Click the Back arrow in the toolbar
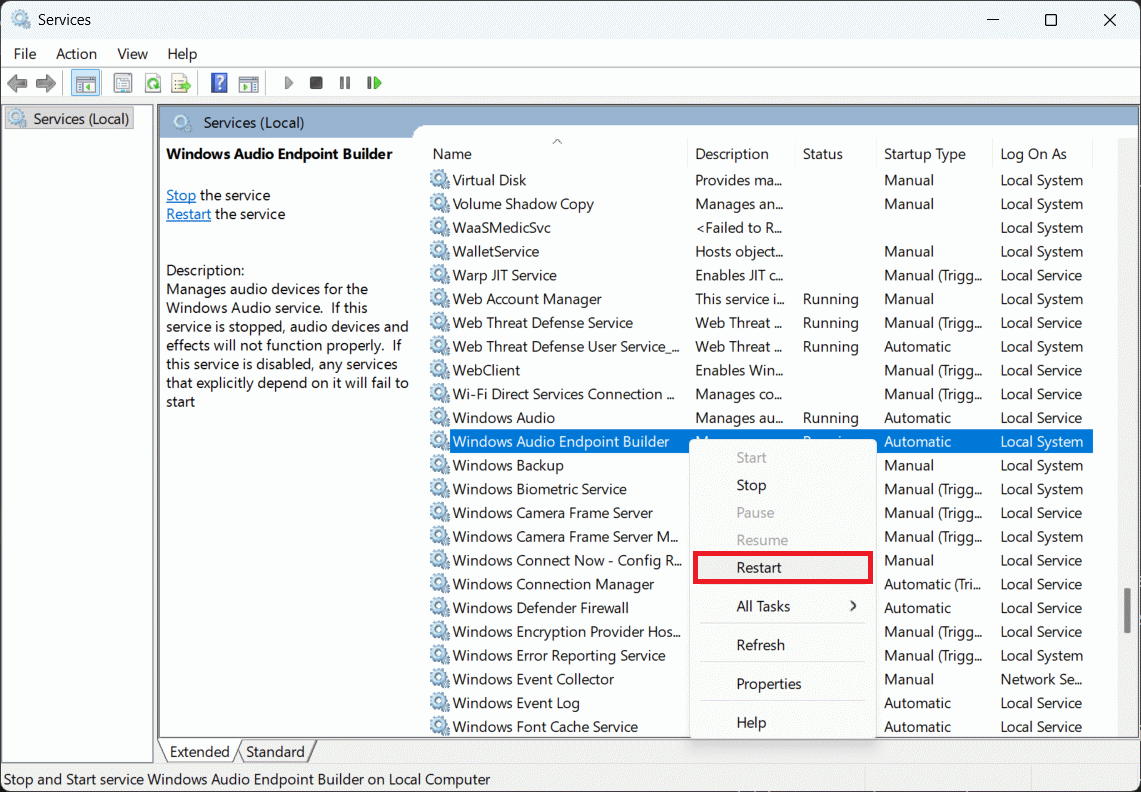The height and width of the screenshot is (792, 1141). [17, 83]
